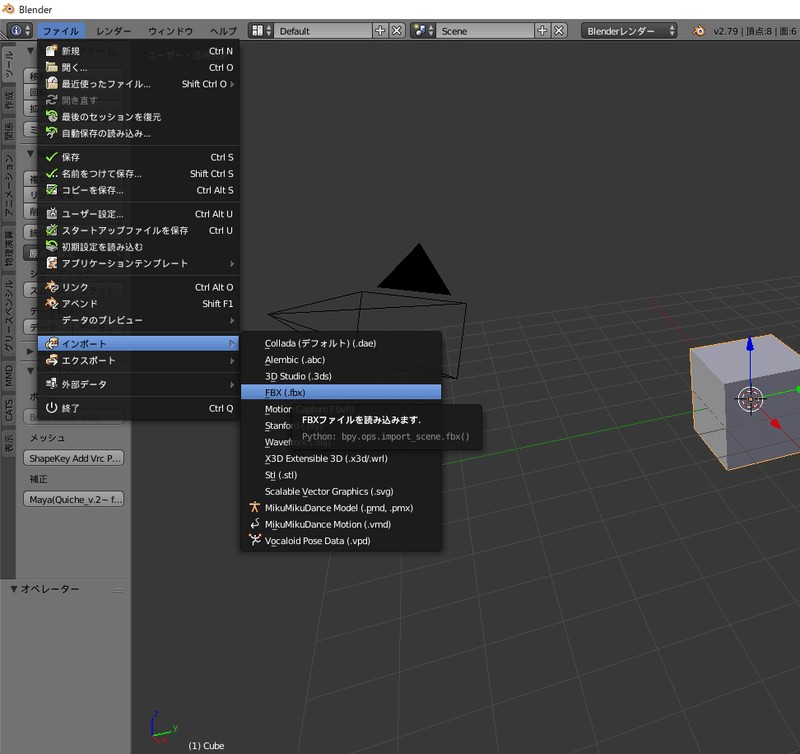Expand the 外部データ submenu
Screen dimensions: 800x754
232,384
